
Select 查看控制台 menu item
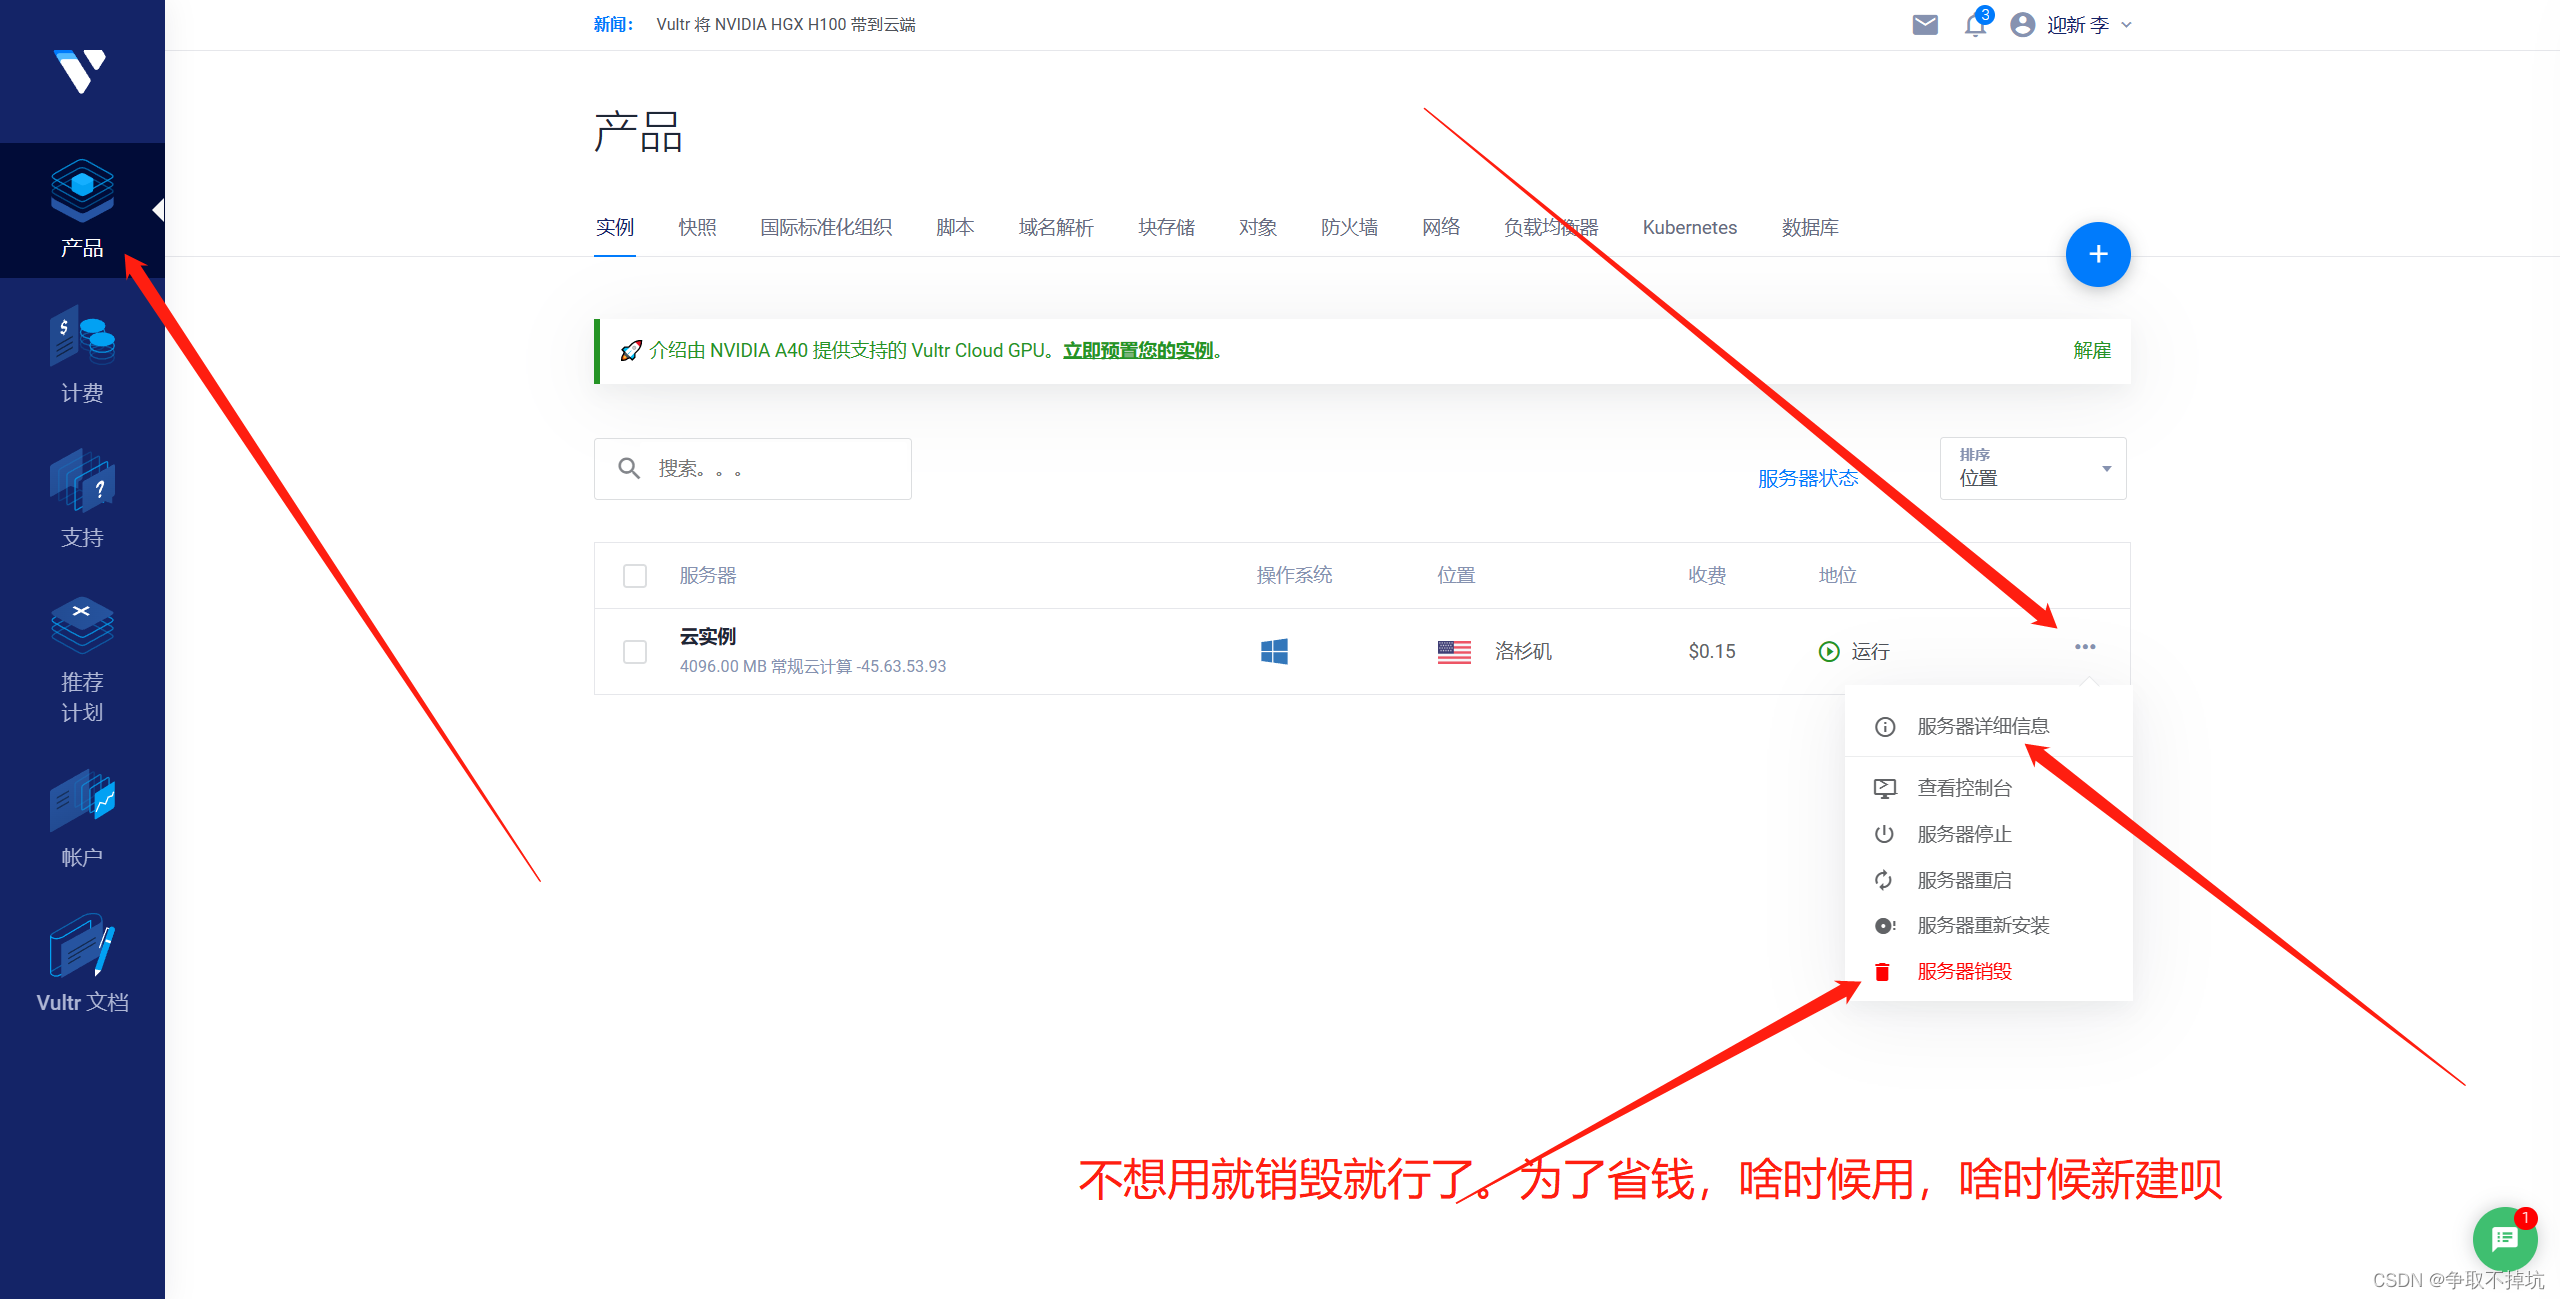point(1988,788)
